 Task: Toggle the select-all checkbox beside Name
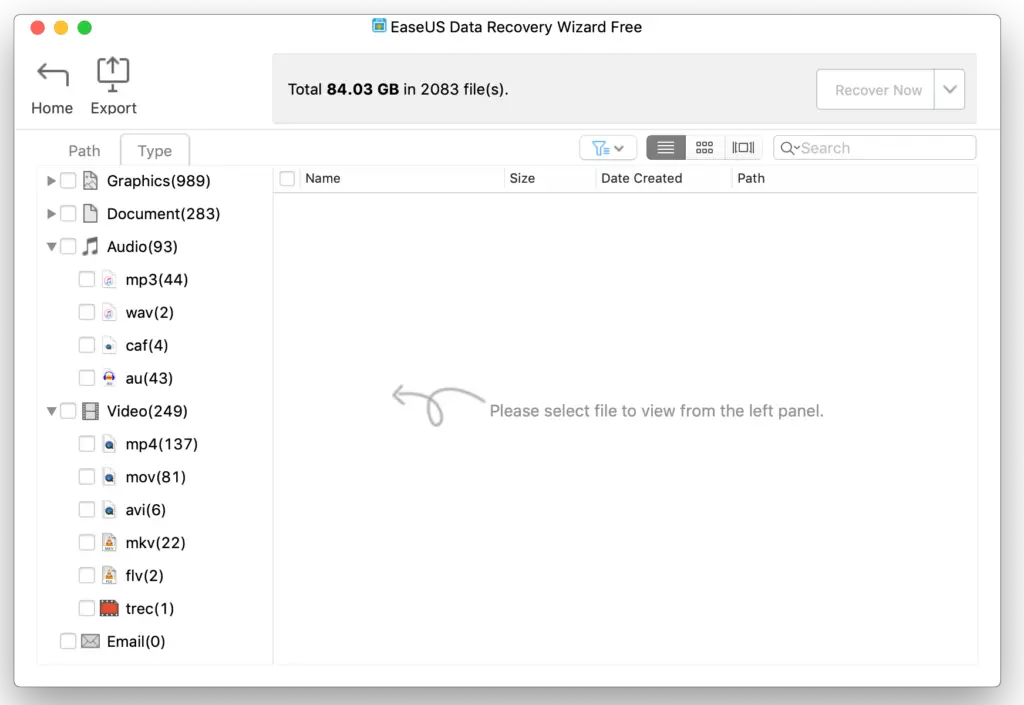tap(287, 178)
